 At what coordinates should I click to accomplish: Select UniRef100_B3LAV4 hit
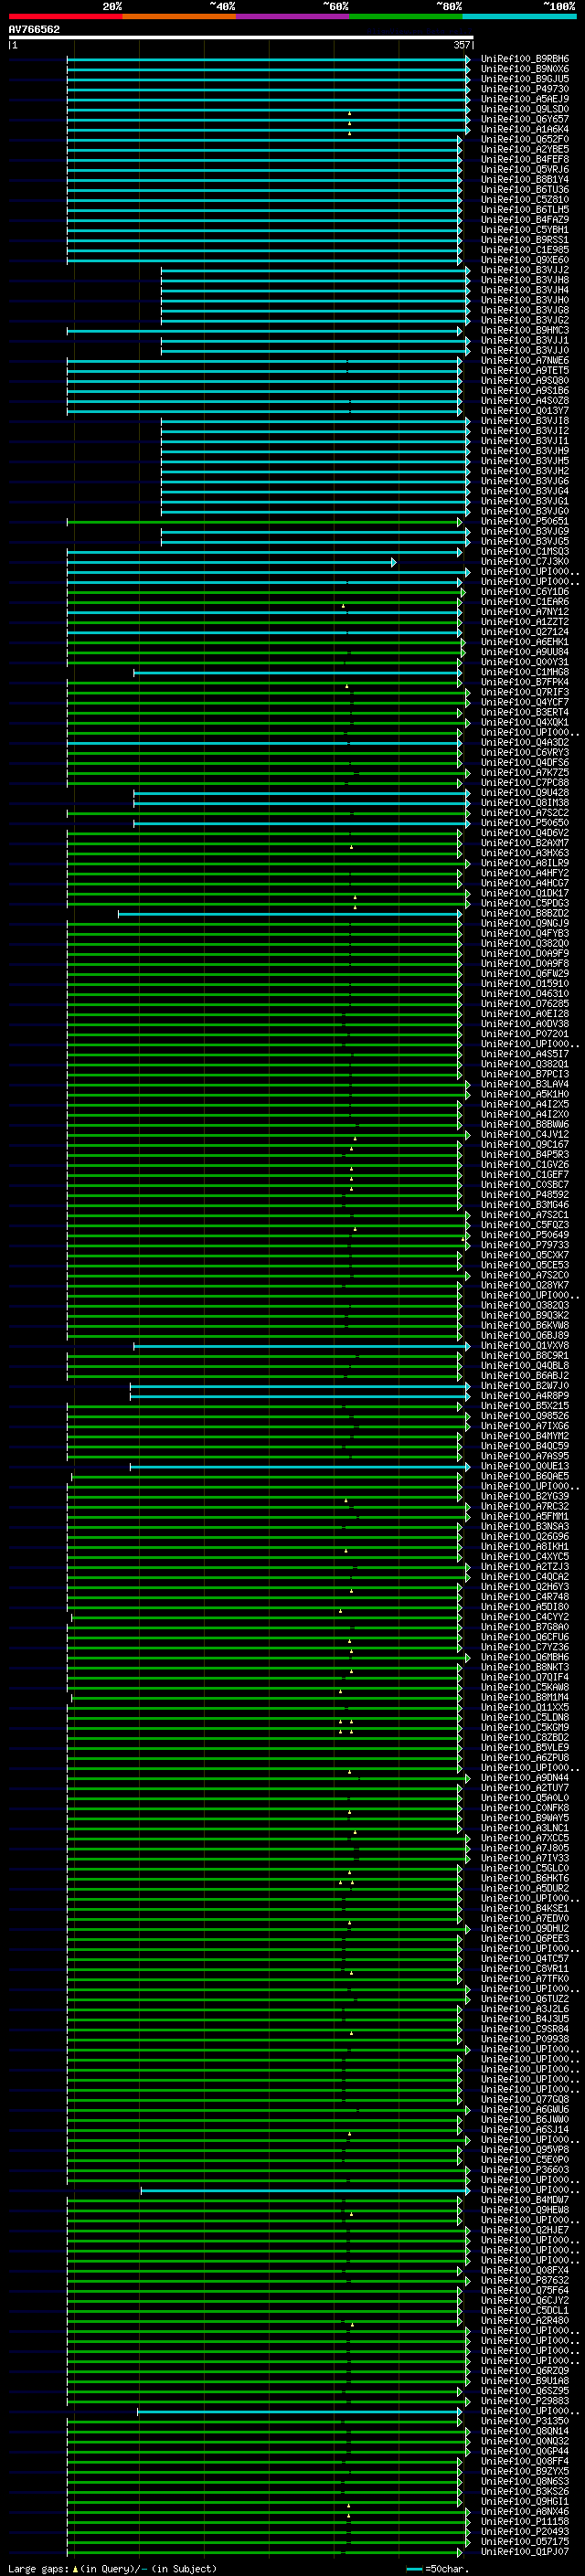[525, 1084]
